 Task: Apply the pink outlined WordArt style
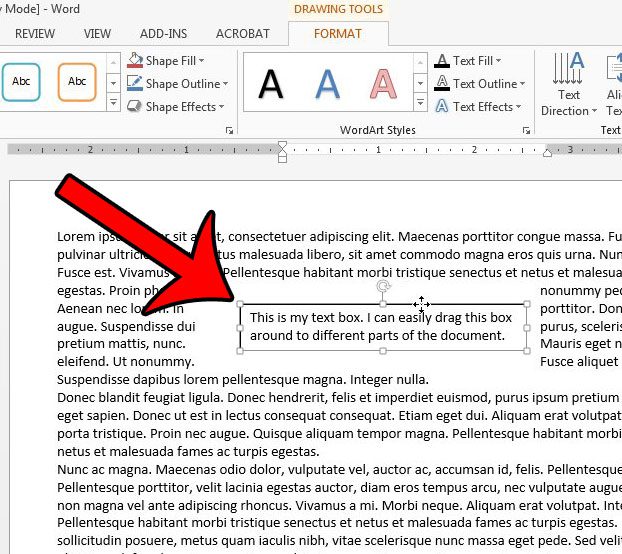point(383,84)
